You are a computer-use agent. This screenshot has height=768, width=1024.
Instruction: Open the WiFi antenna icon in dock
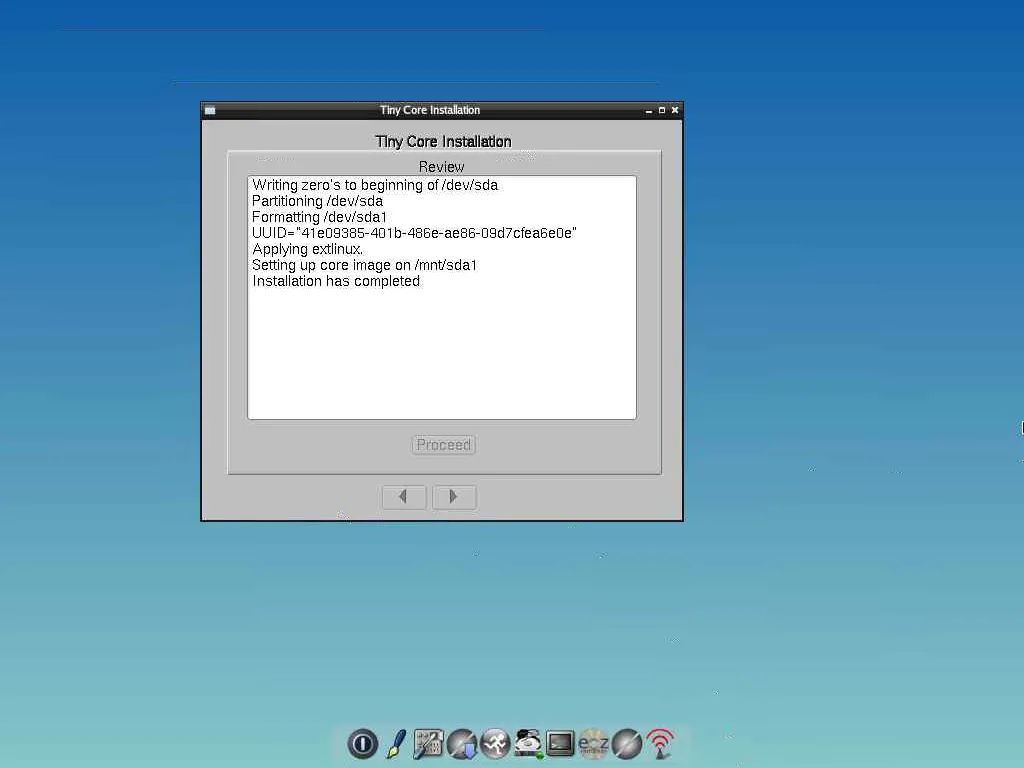point(660,743)
